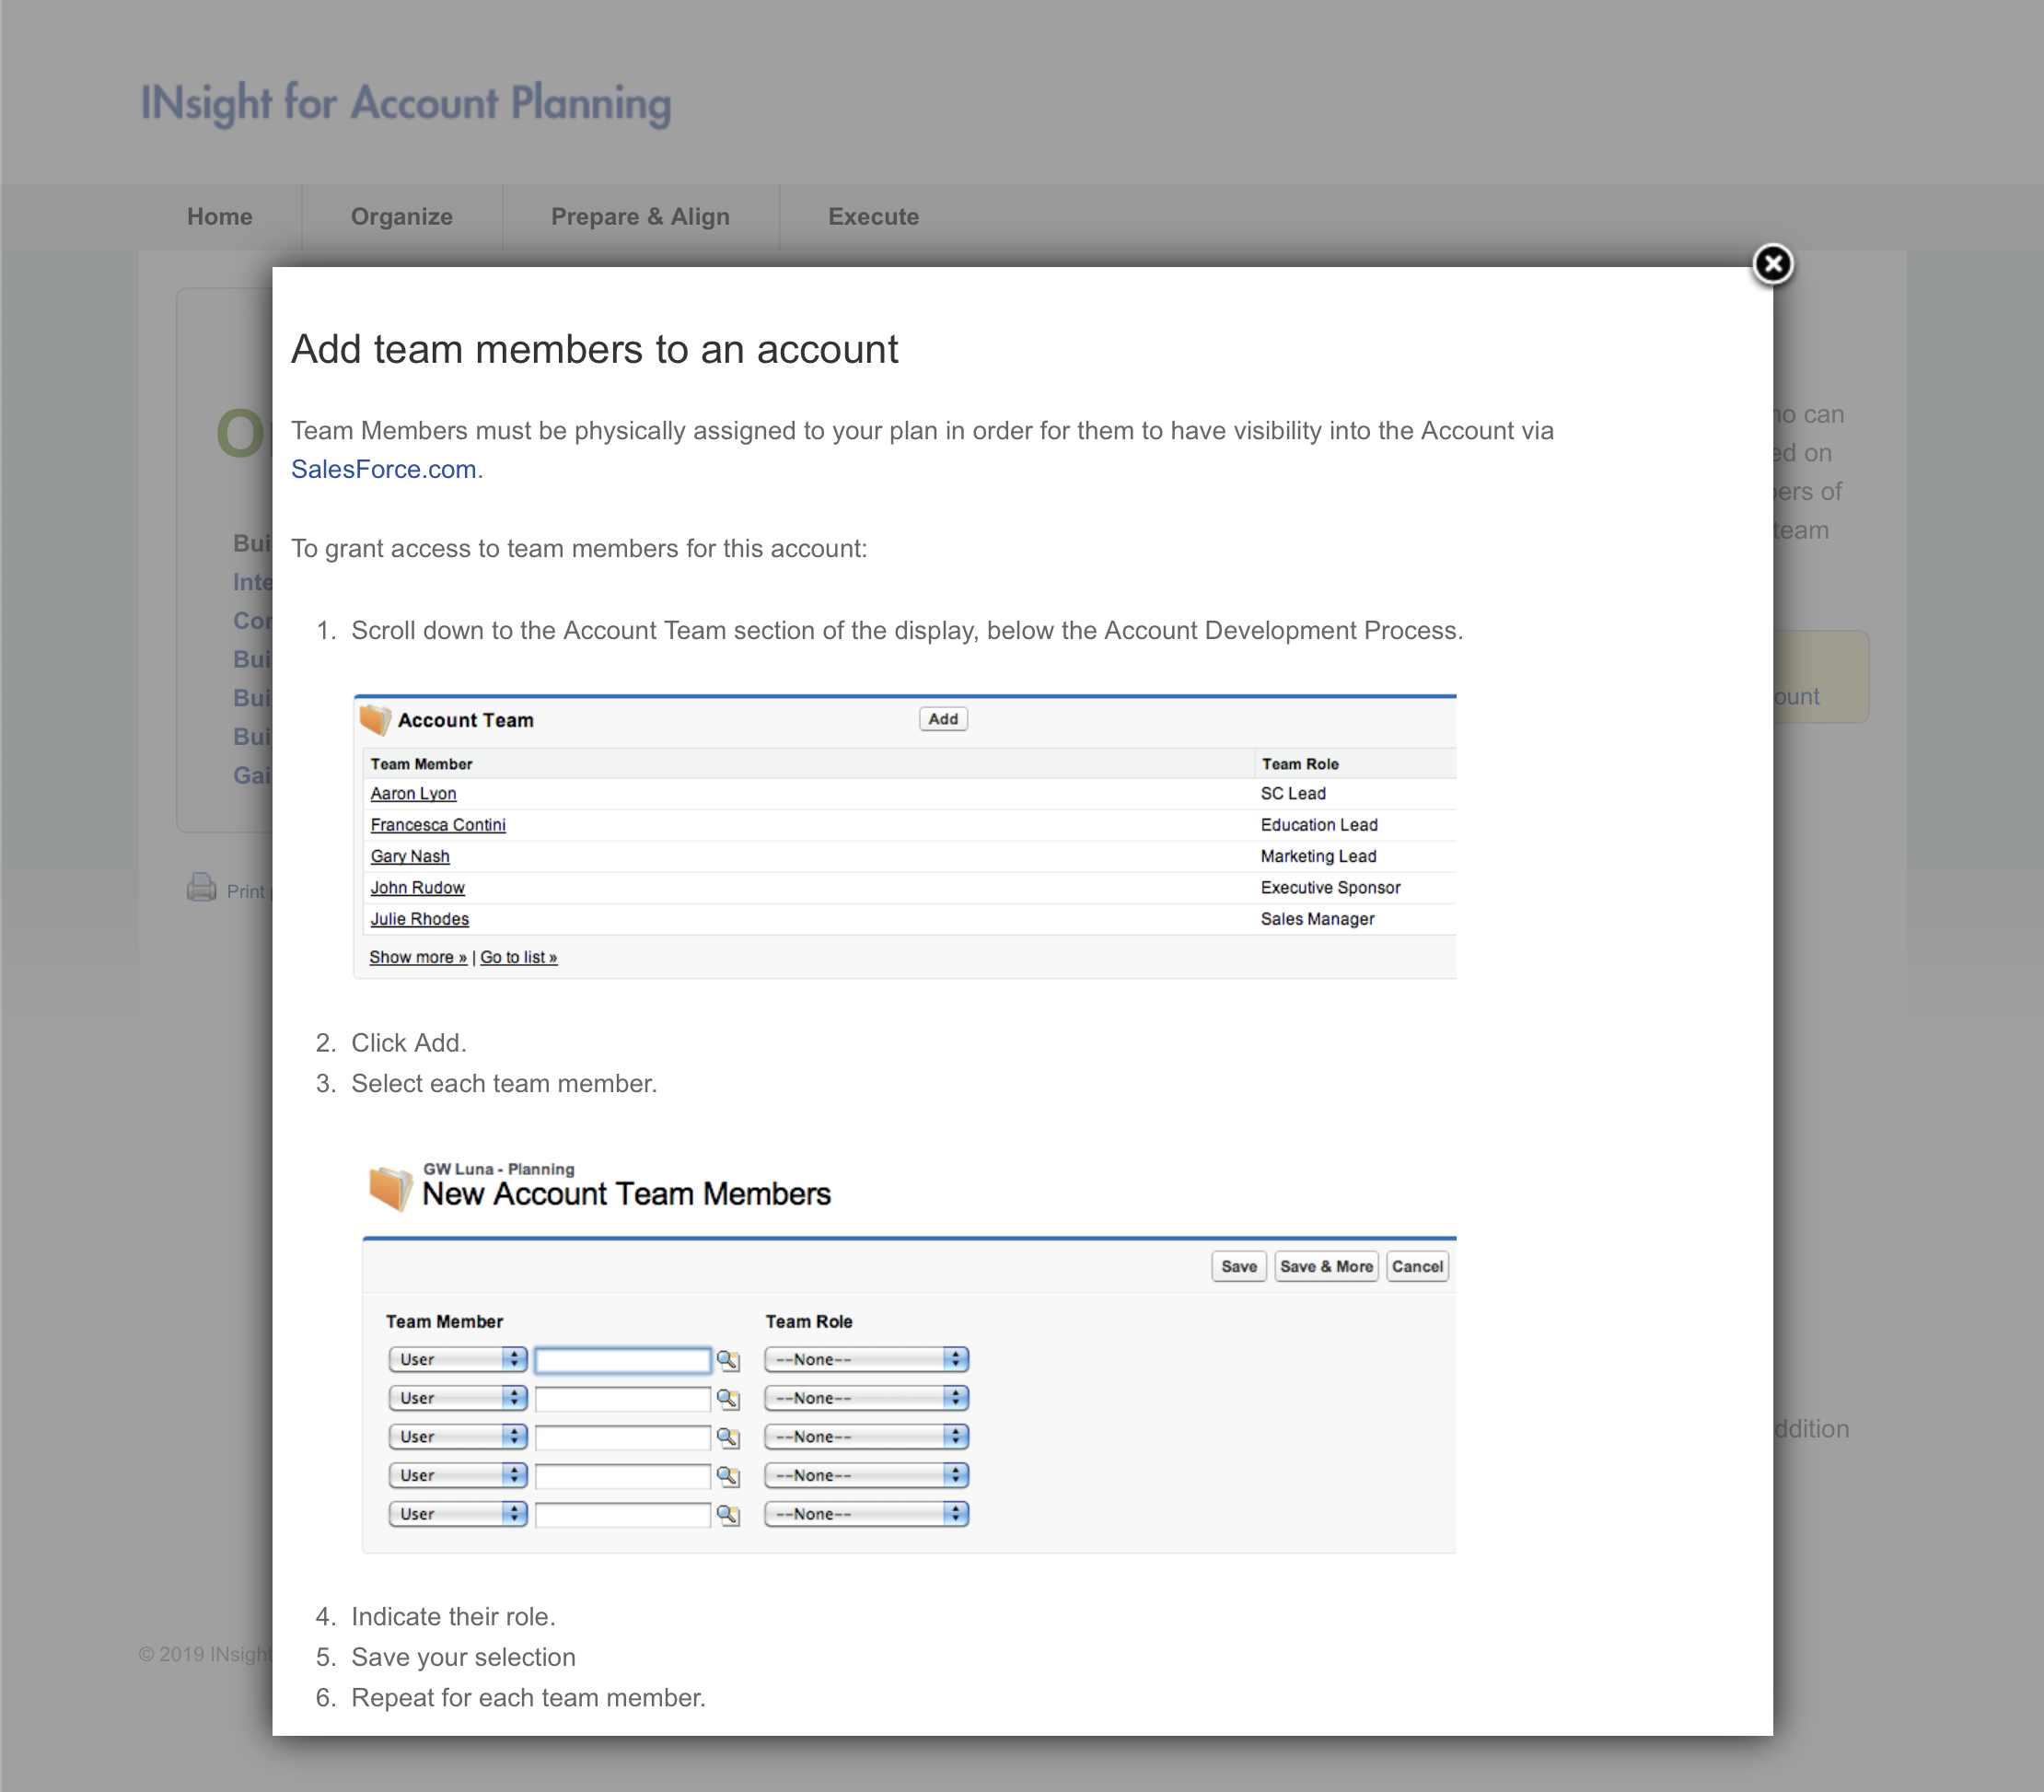Open Aaron Lyon team member link
Image resolution: width=2044 pixels, height=1792 pixels.
click(x=413, y=793)
